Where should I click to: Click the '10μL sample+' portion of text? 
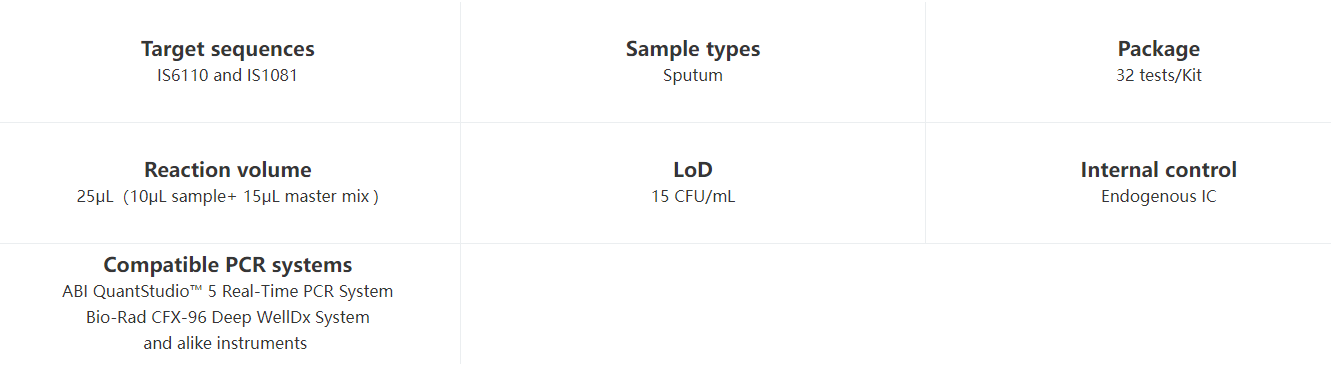coord(180,197)
